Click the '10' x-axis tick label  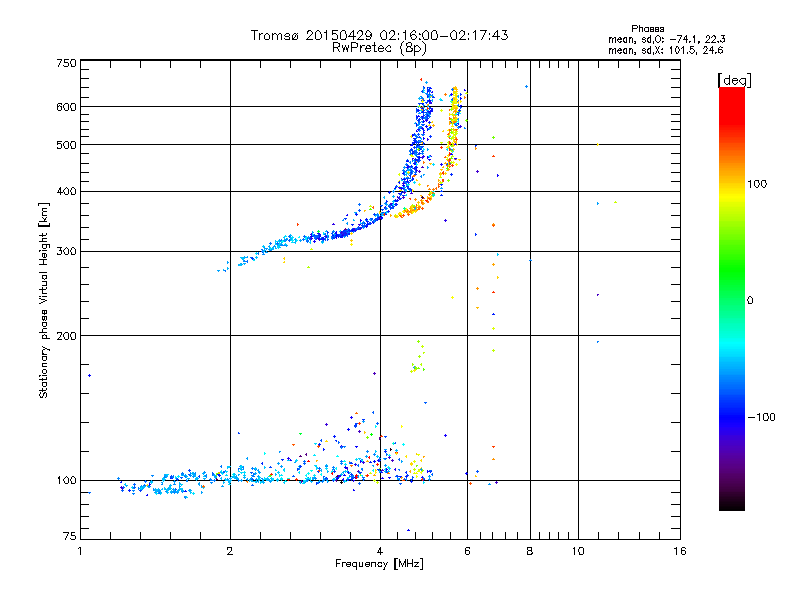(x=578, y=551)
